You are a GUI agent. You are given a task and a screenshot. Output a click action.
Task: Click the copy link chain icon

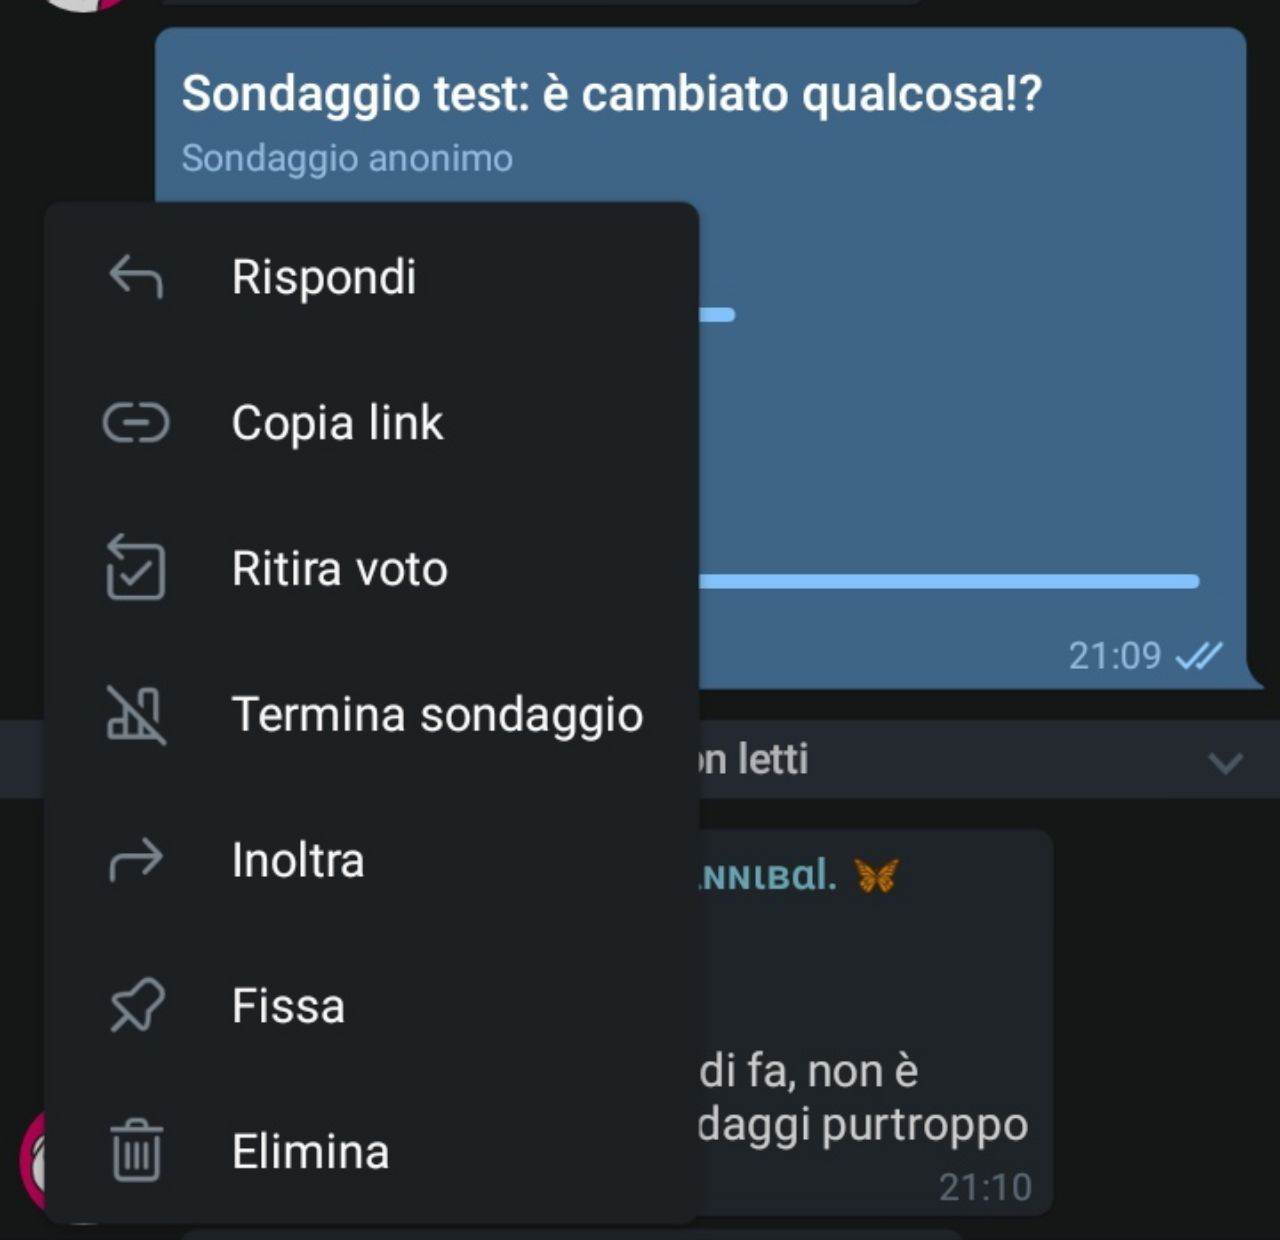click(136, 423)
